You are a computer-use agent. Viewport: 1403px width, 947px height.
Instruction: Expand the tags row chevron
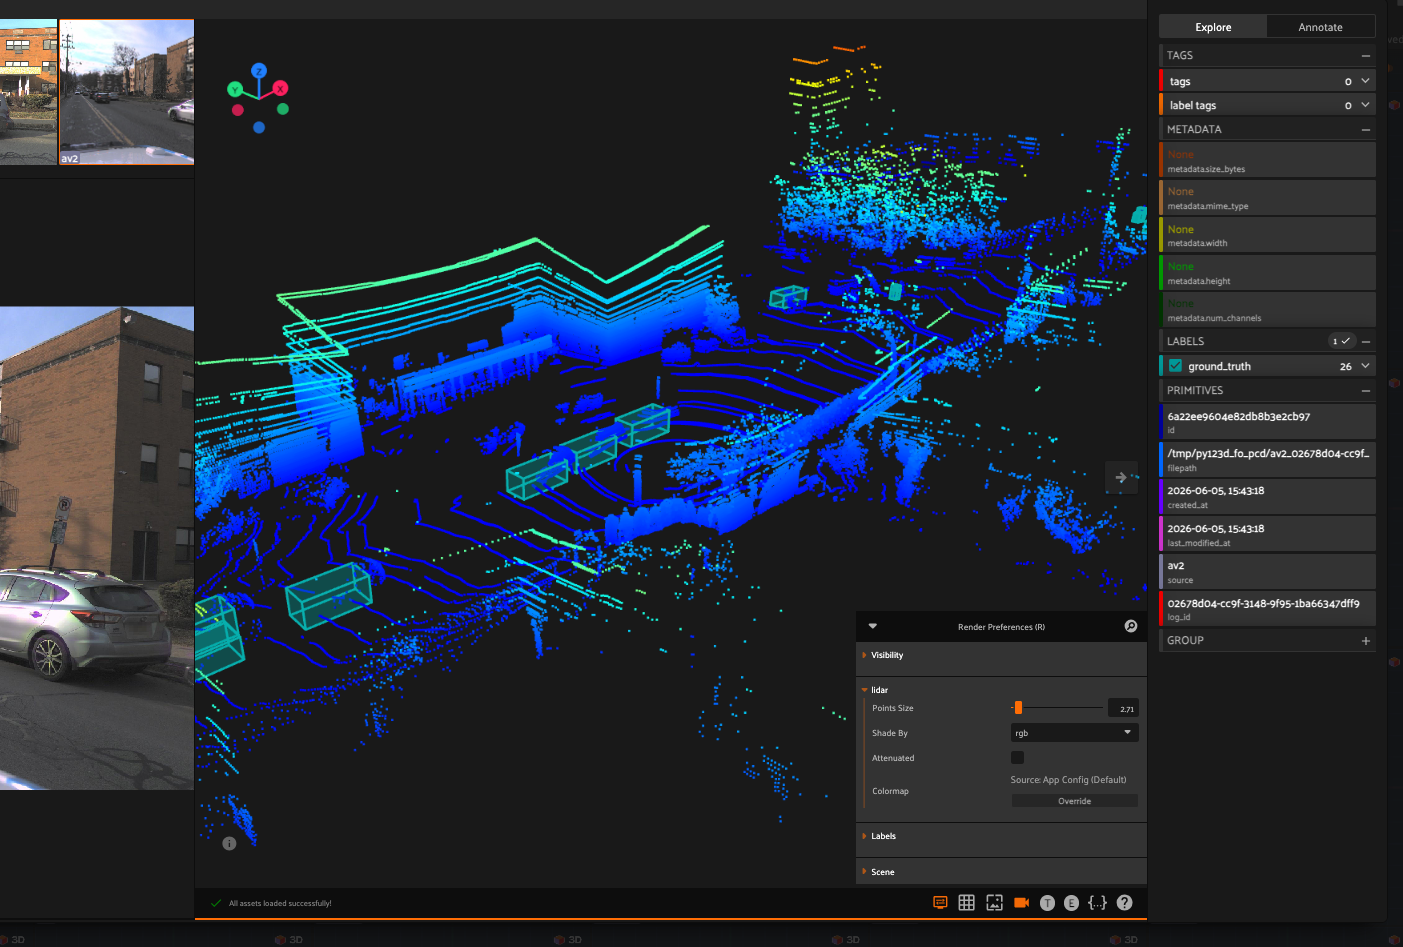(1365, 81)
